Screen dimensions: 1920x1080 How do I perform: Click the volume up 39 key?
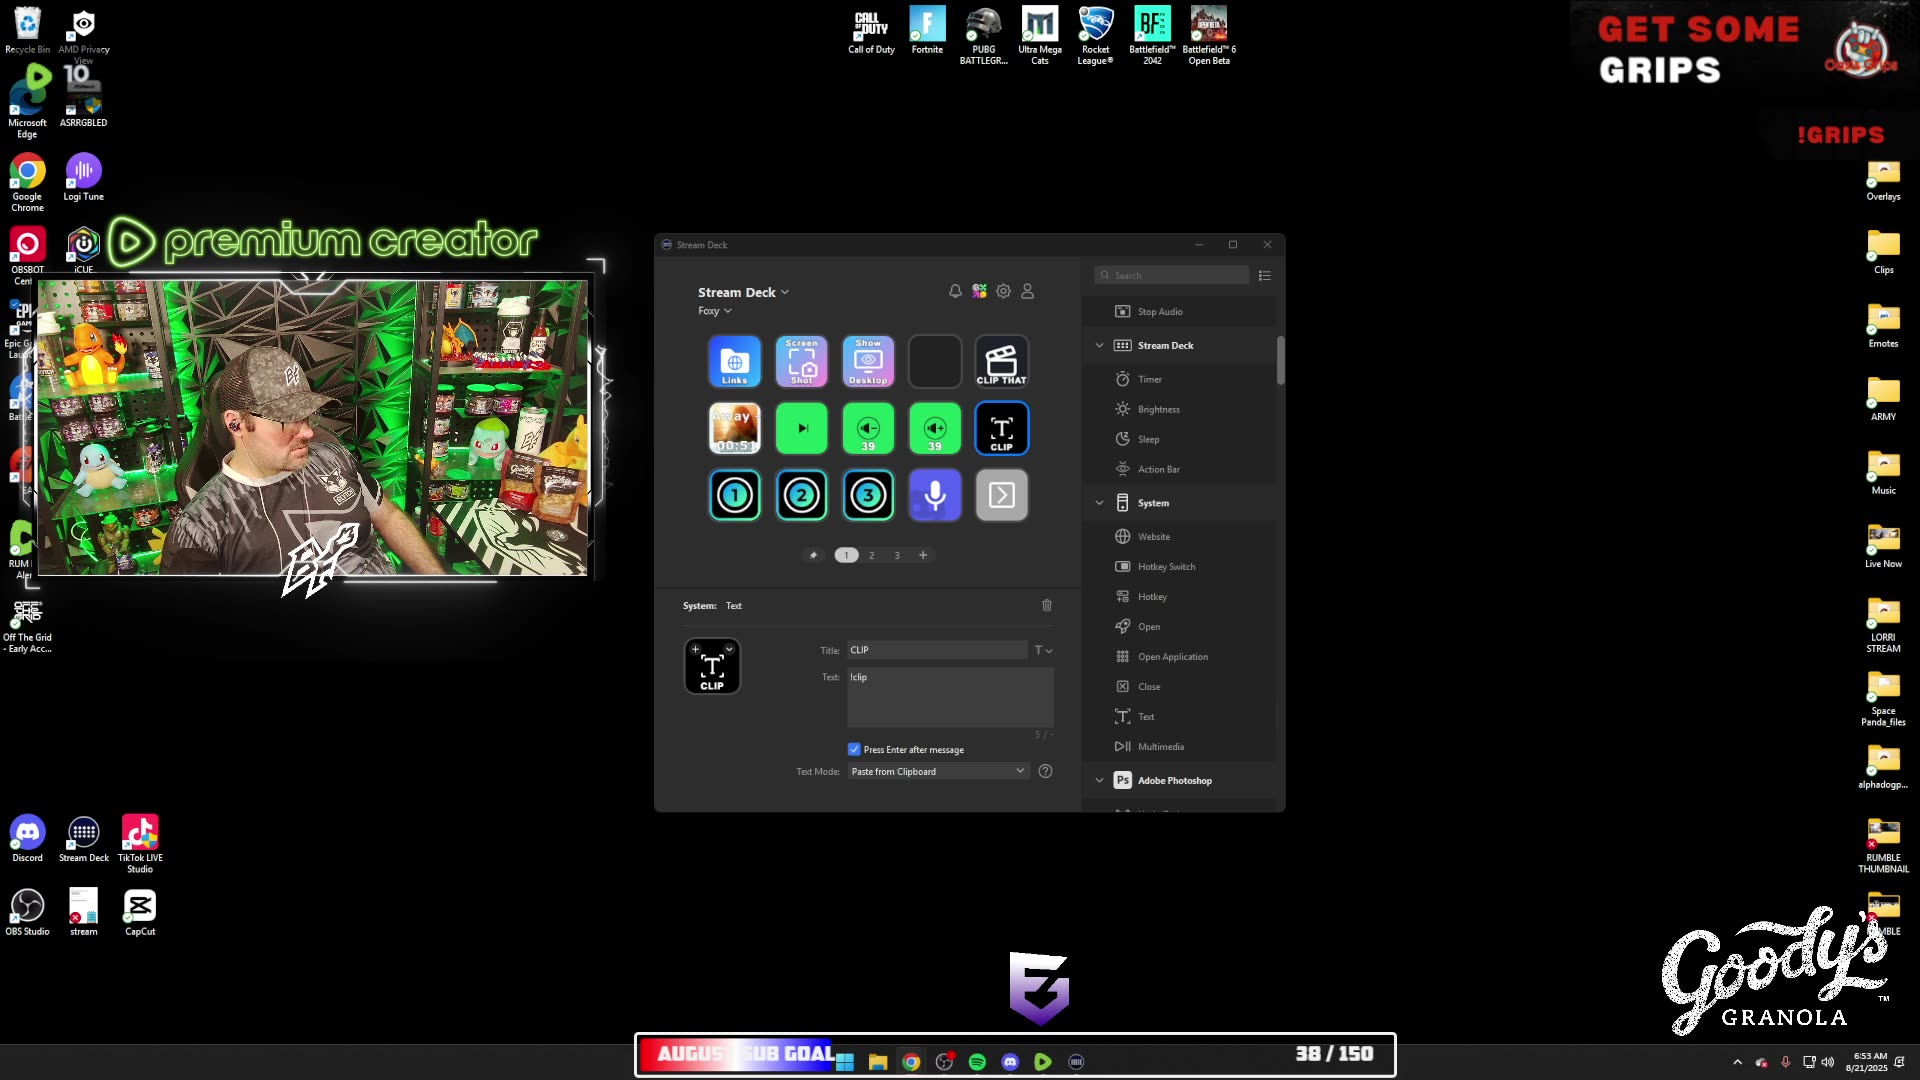click(934, 428)
